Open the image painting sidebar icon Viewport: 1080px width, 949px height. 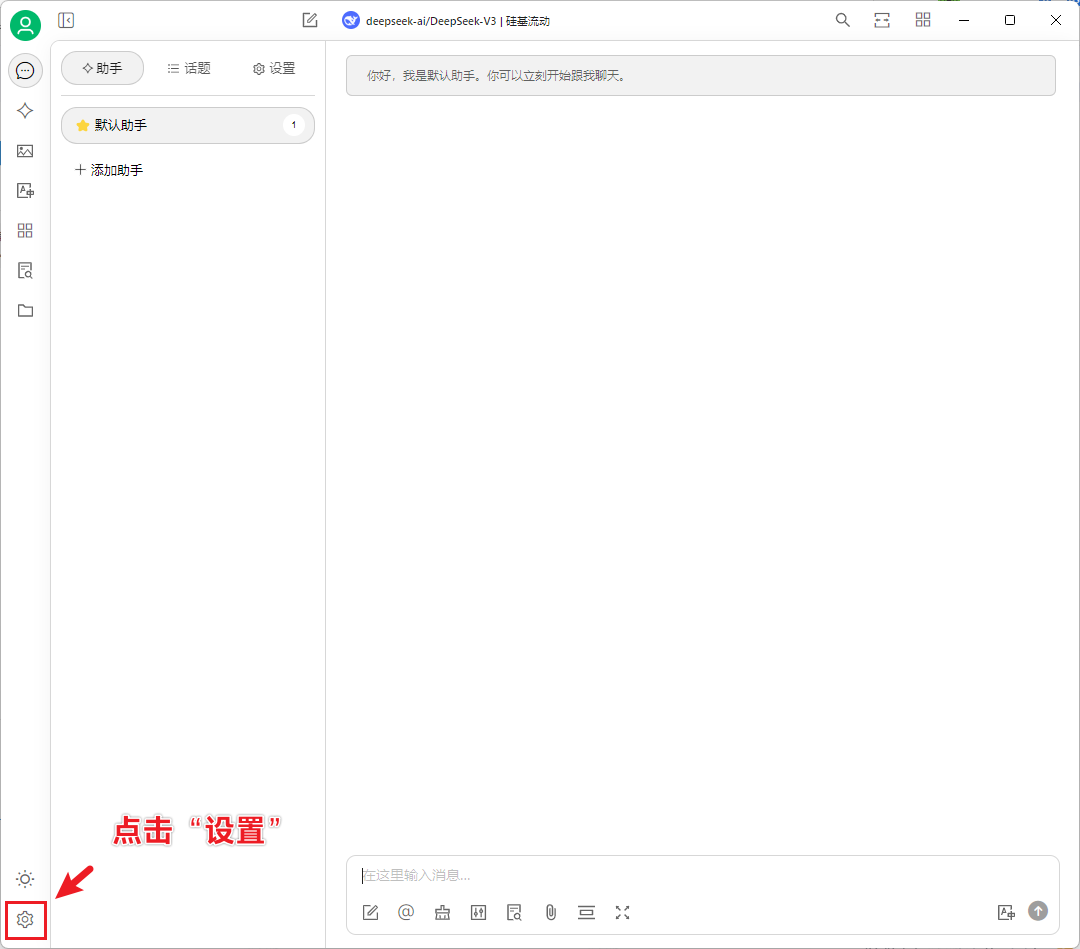click(25, 151)
